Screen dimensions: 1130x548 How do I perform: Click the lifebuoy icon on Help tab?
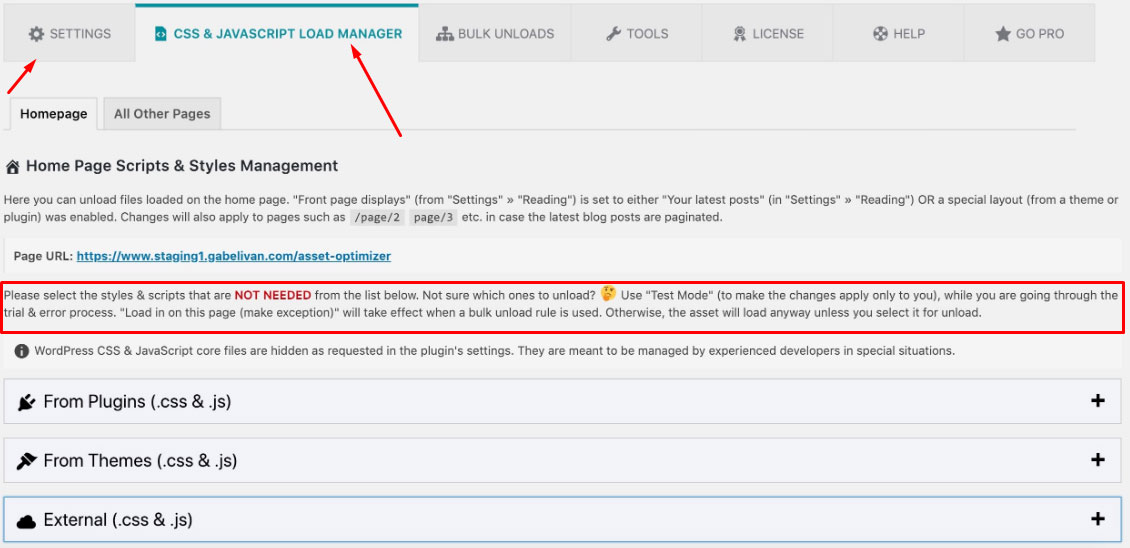pyautogui.click(x=880, y=34)
